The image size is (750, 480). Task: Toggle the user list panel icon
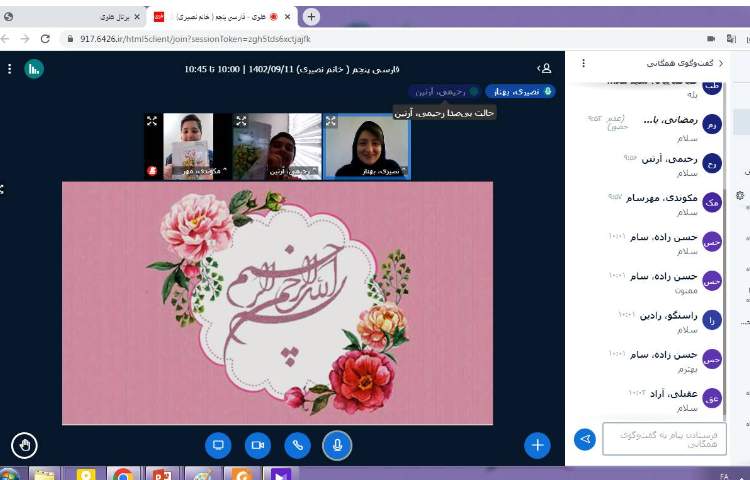(x=544, y=68)
